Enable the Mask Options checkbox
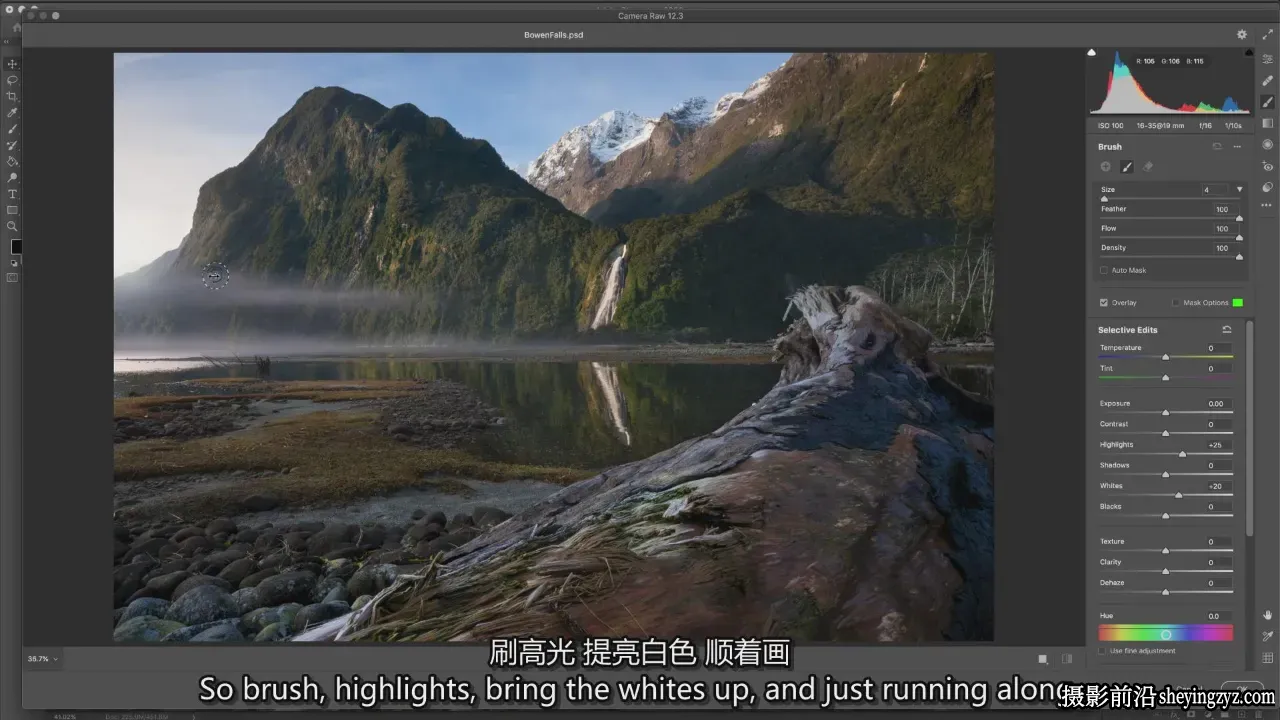Viewport: 1280px width, 720px height. click(1176, 302)
